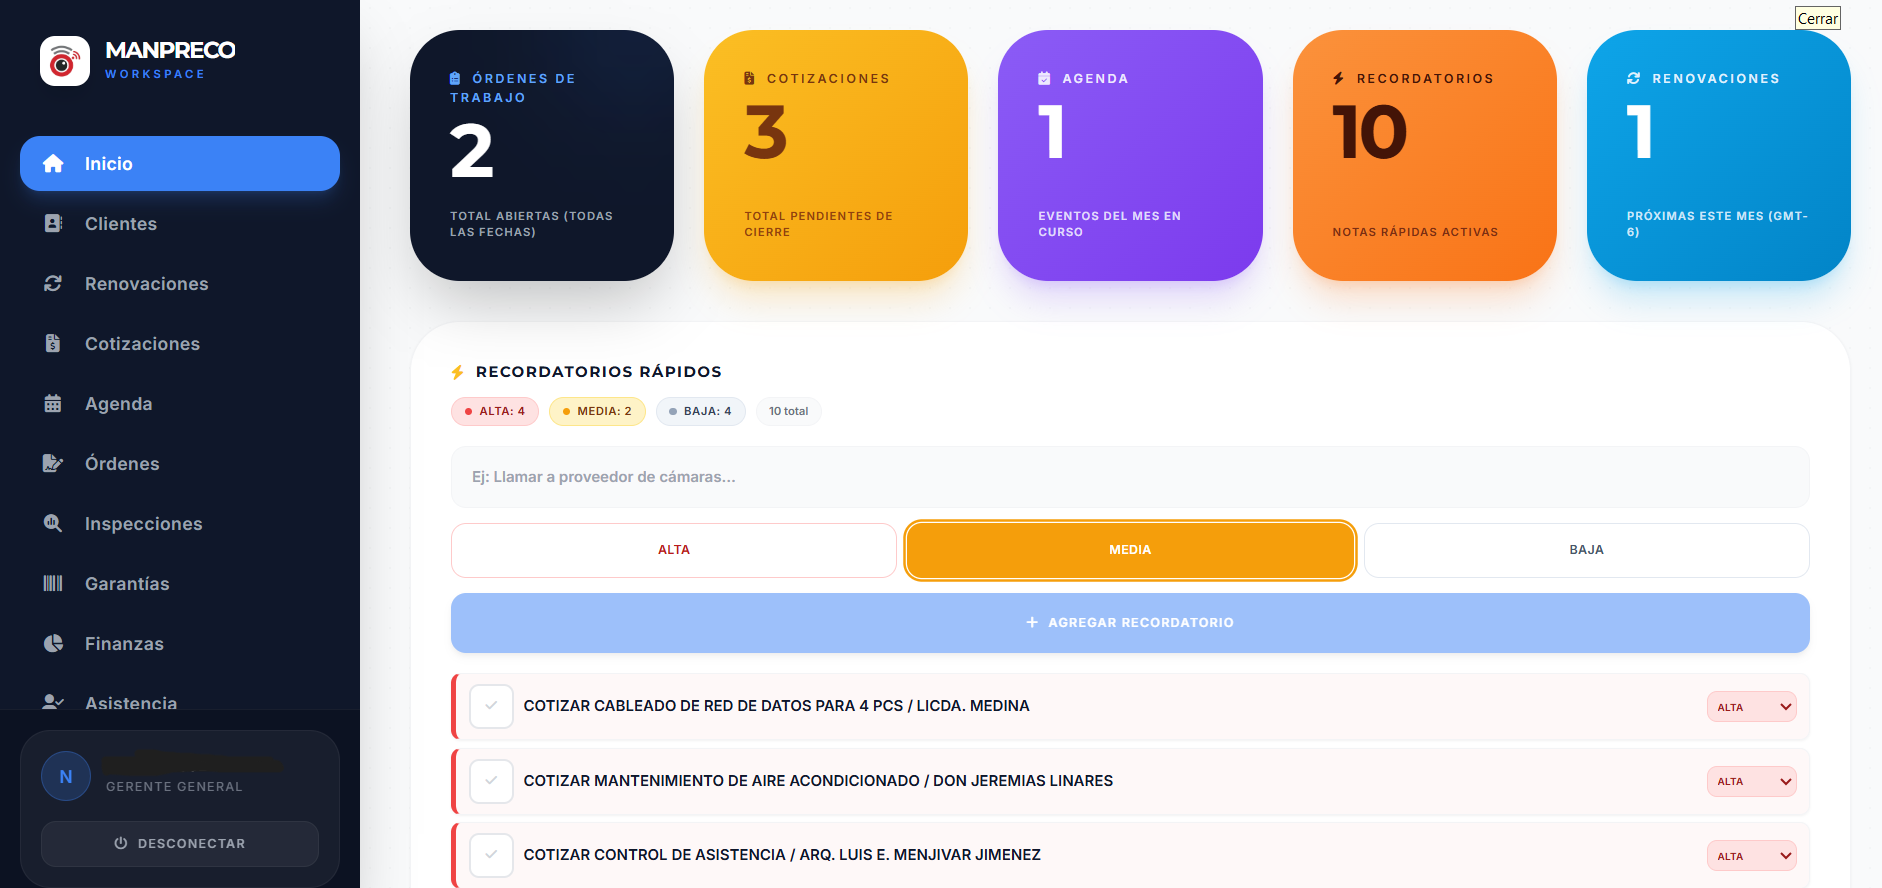Screen dimensions: 1882x888
Task: Click the Asistencia user-check icon
Action: (x=53, y=702)
